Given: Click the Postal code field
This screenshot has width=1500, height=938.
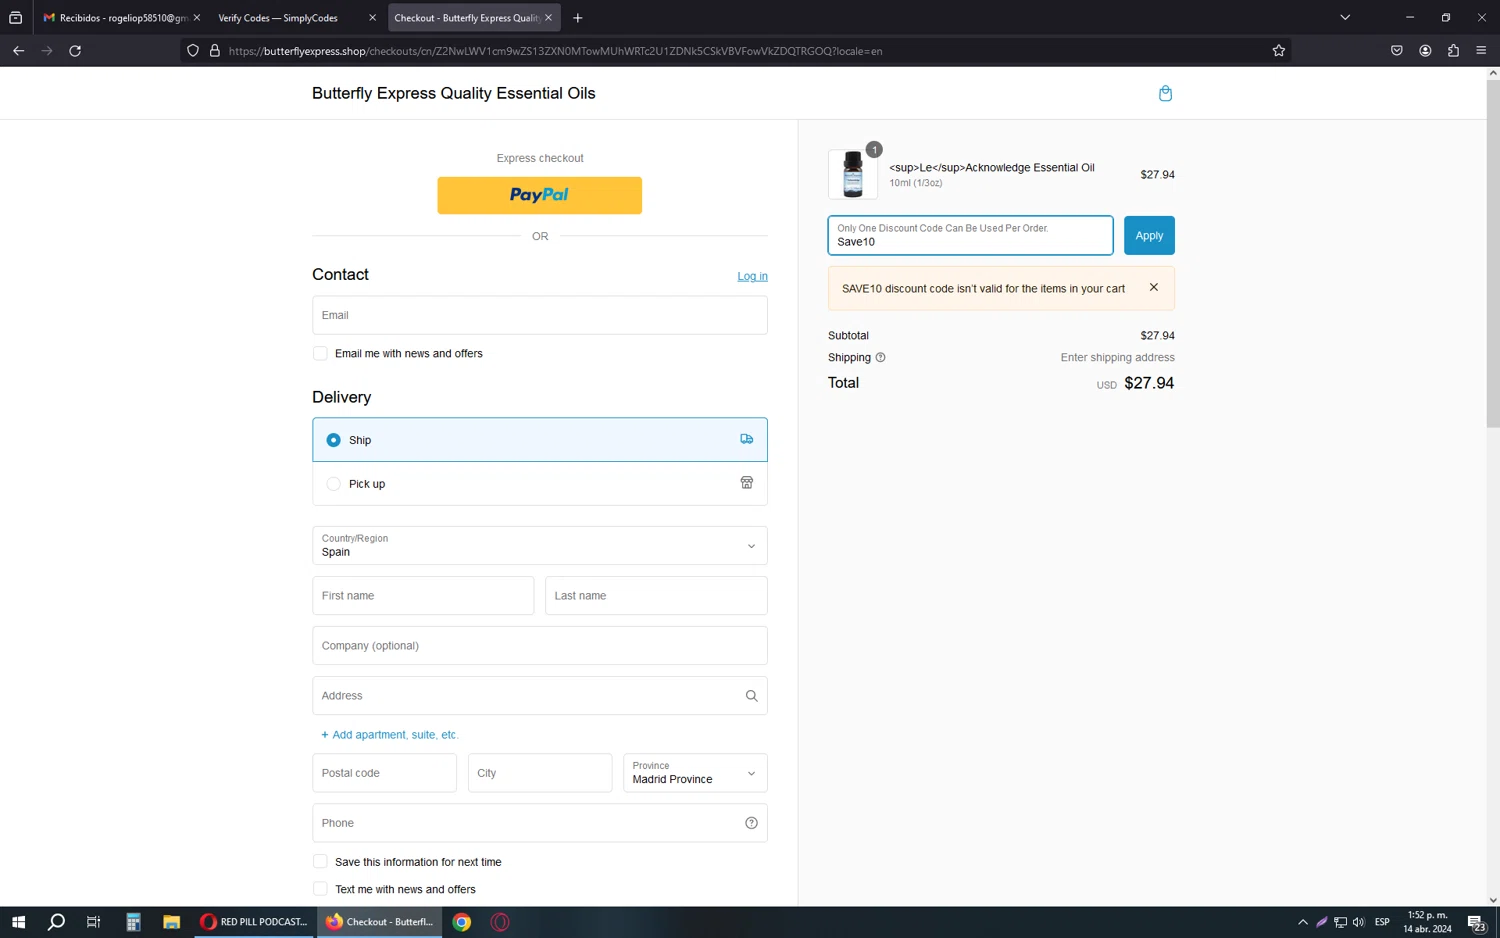Looking at the screenshot, I should point(385,773).
